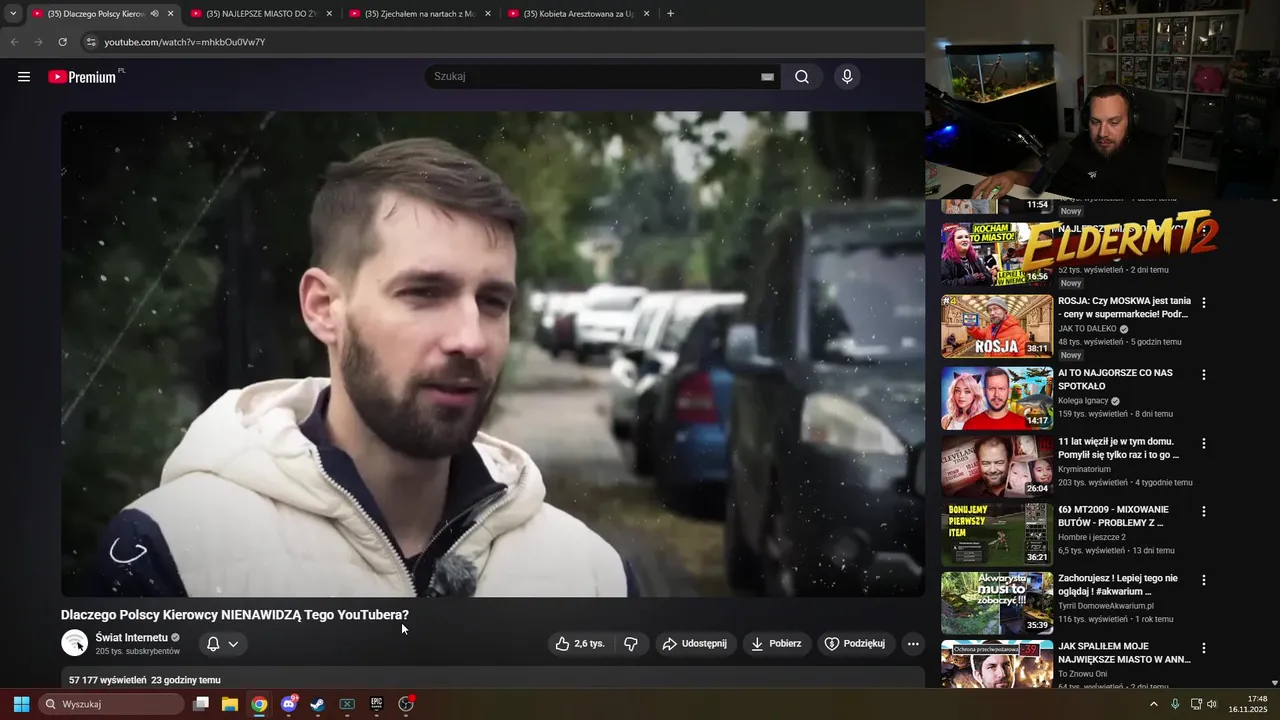This screenshot has width=1280, height=720.
Task: Go forward in Chrome history
Action: pyautogui.click(x=38, y=42)
